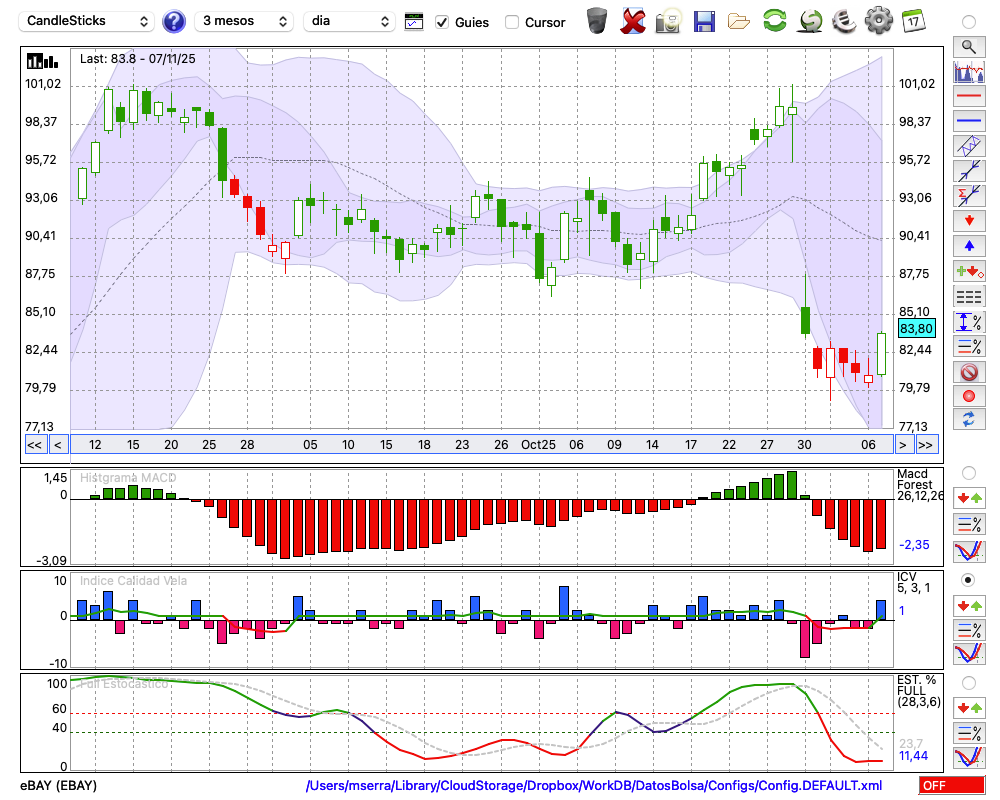
Task: Click the silver euro currency icon
Action: click(x=844, y=21)
